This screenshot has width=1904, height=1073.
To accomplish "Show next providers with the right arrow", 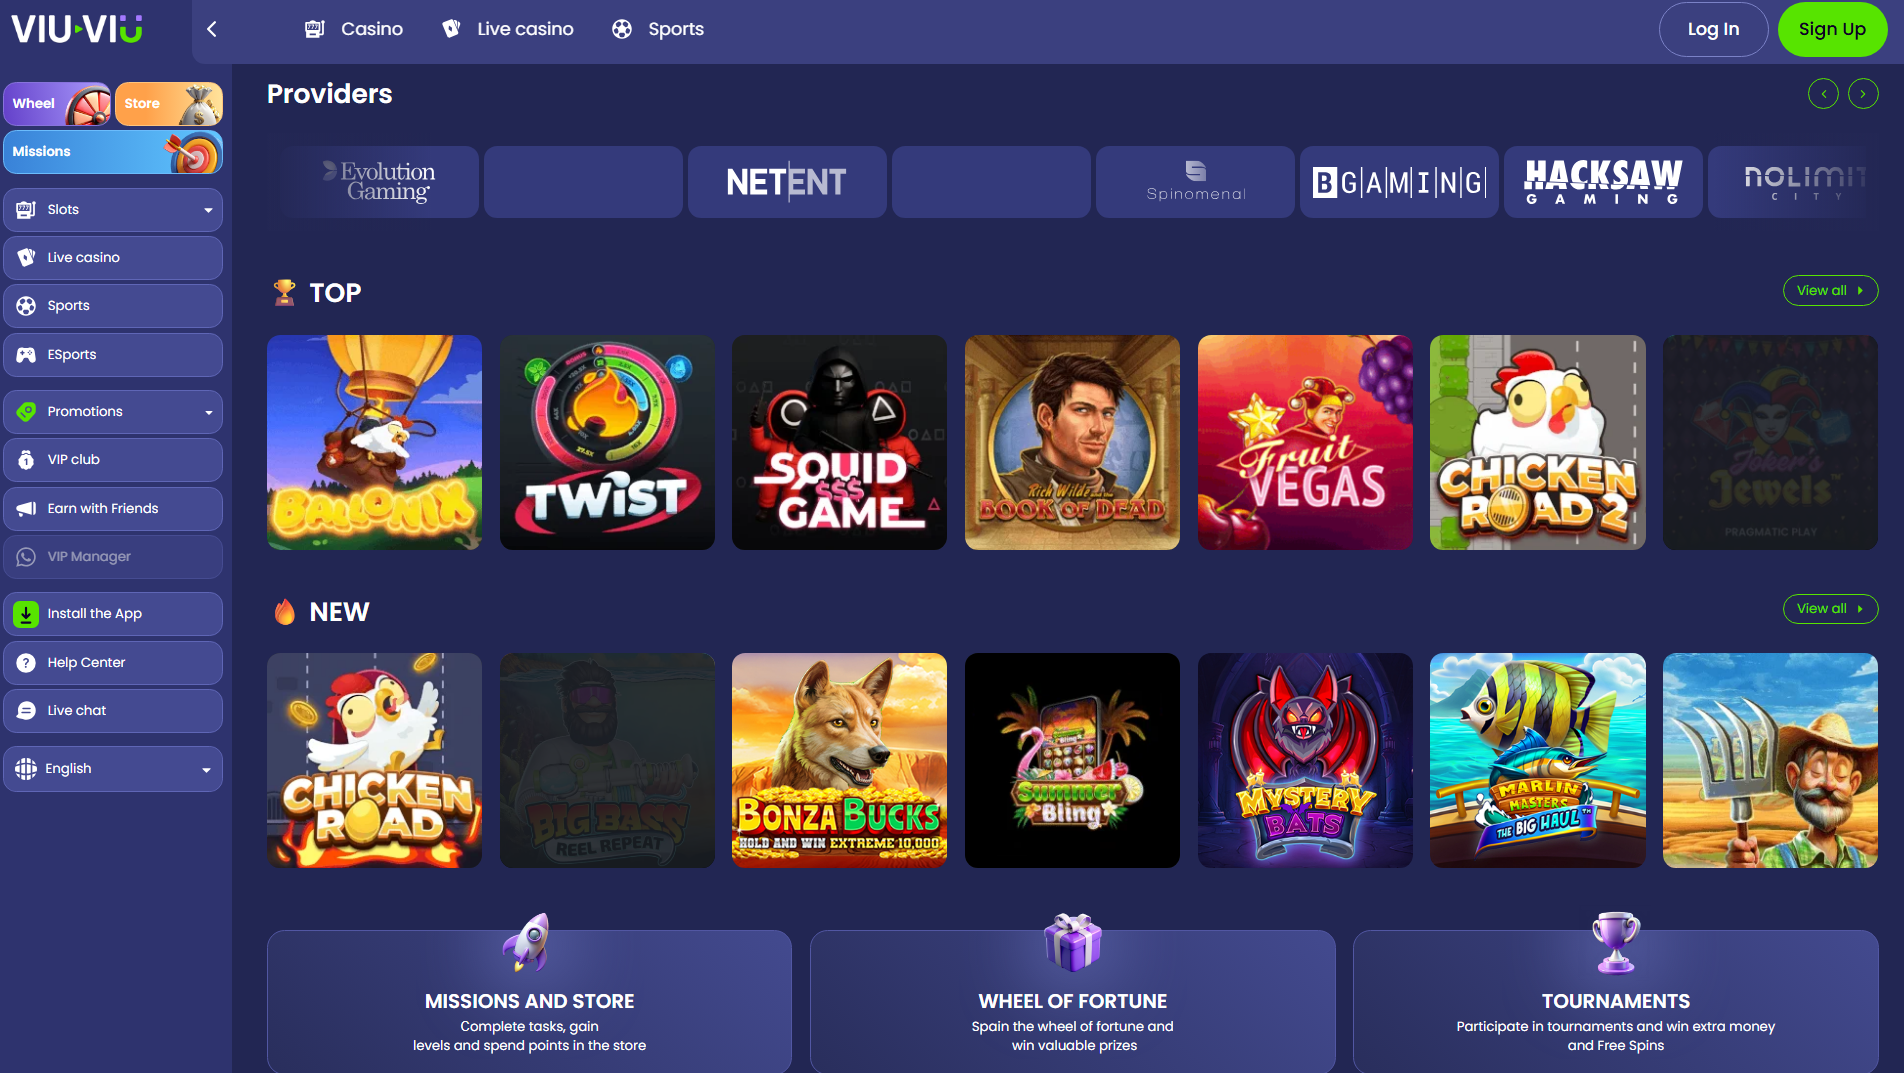I will (x=1863, y=94).
